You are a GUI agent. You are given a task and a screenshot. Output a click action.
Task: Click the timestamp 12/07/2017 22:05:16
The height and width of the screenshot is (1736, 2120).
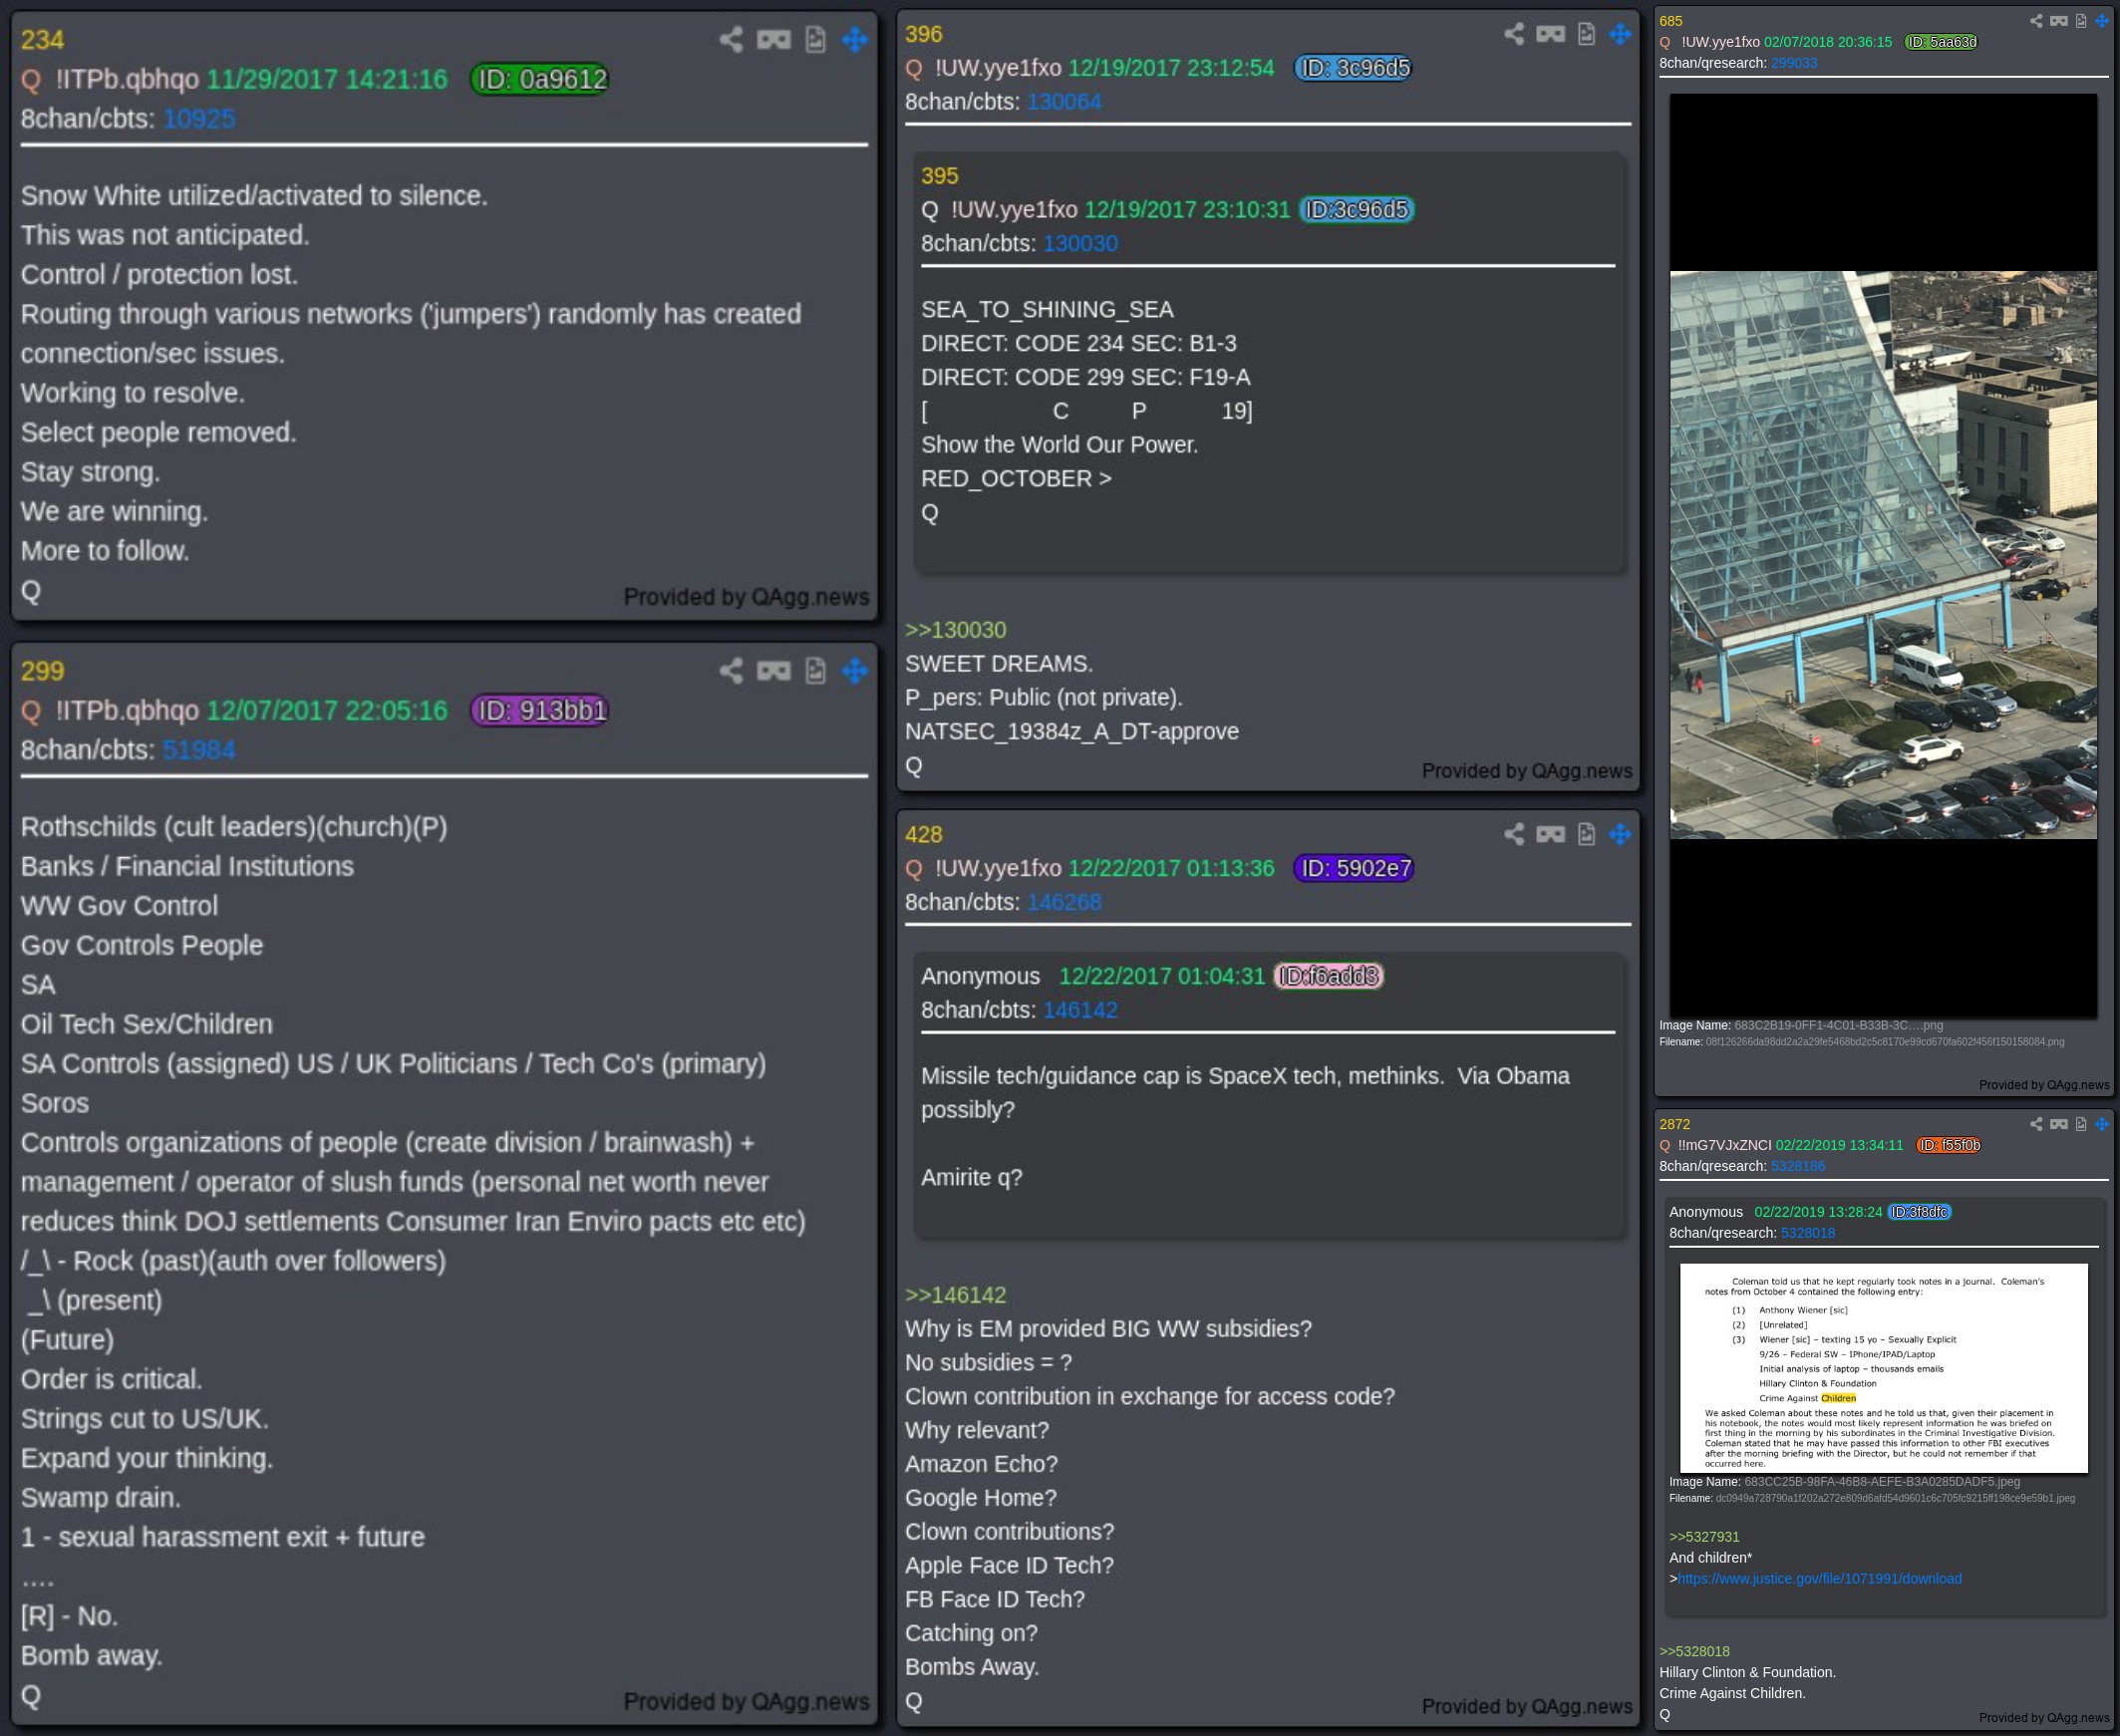tap(327, 710)
